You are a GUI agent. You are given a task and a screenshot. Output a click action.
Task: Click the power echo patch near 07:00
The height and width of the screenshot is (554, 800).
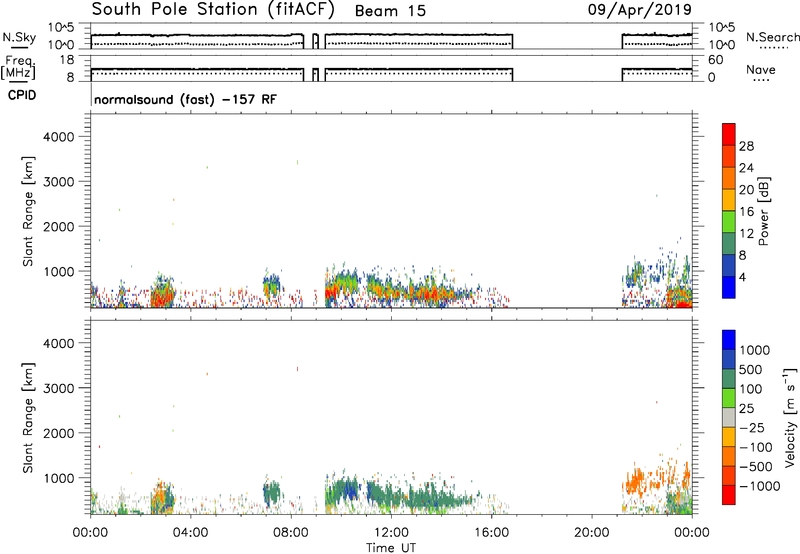point(271,286)
